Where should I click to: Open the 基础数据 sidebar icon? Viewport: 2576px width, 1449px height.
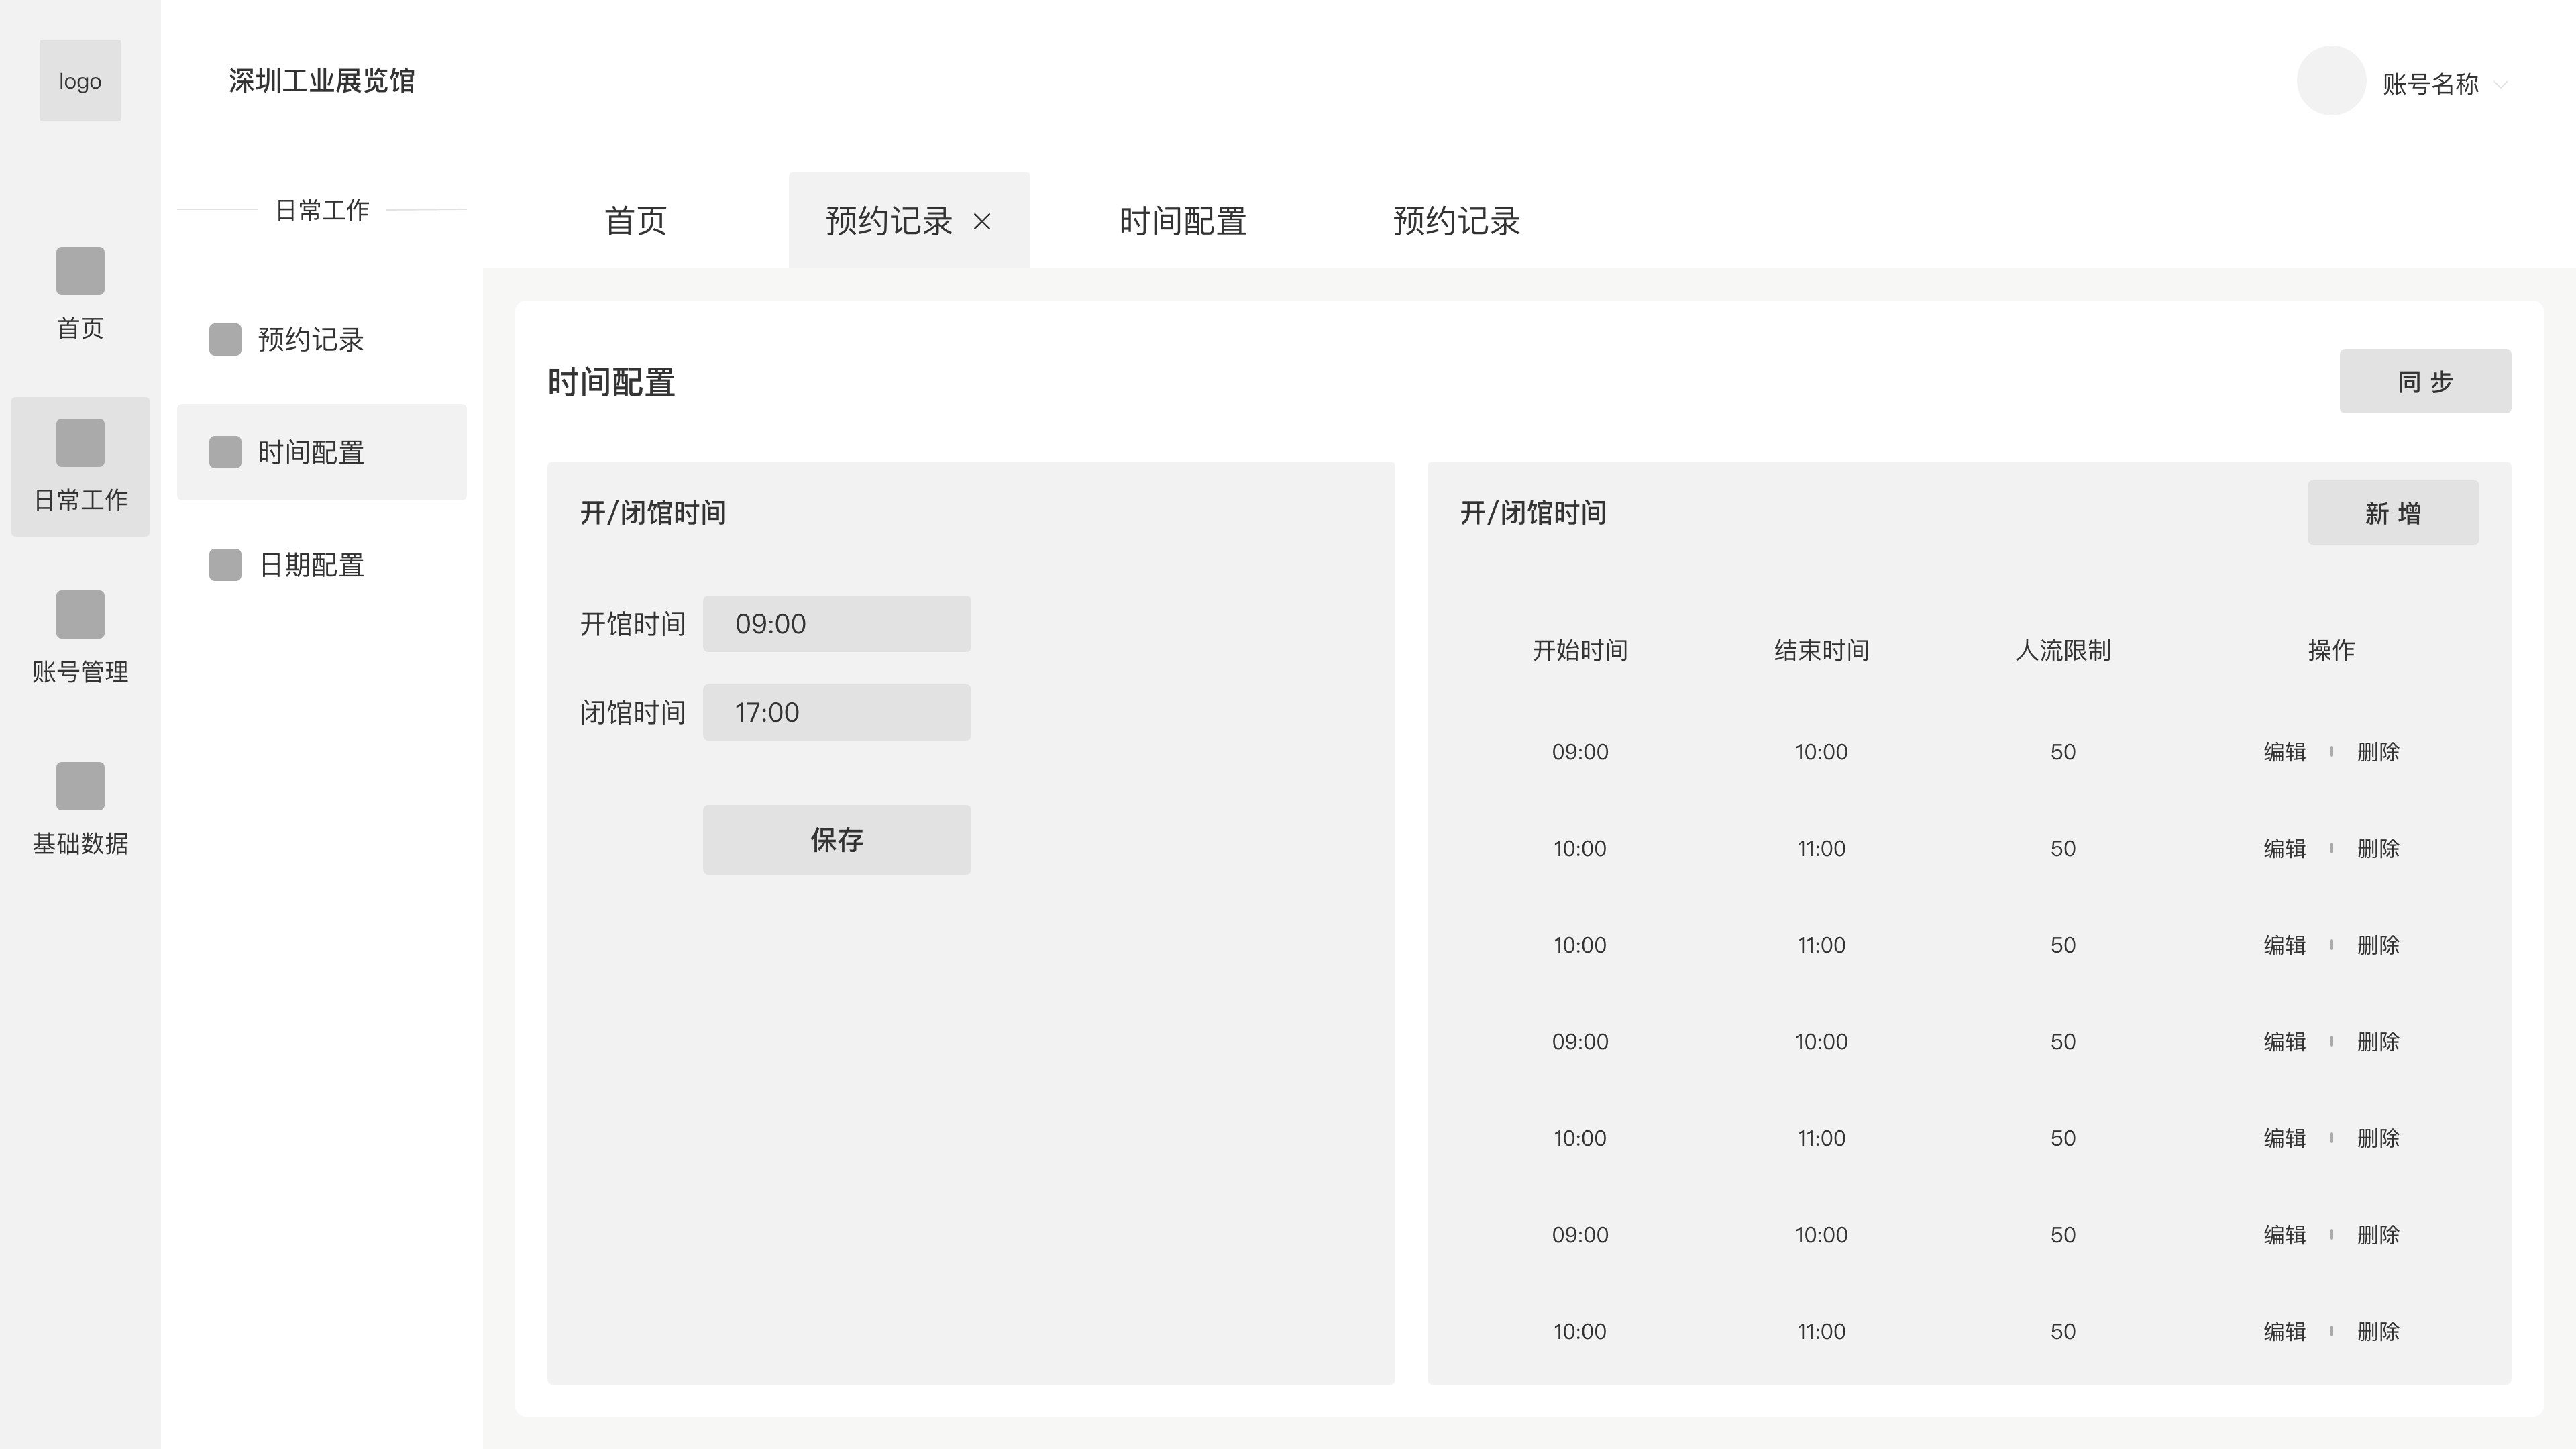pyautogui.click(x=80, y=786)
